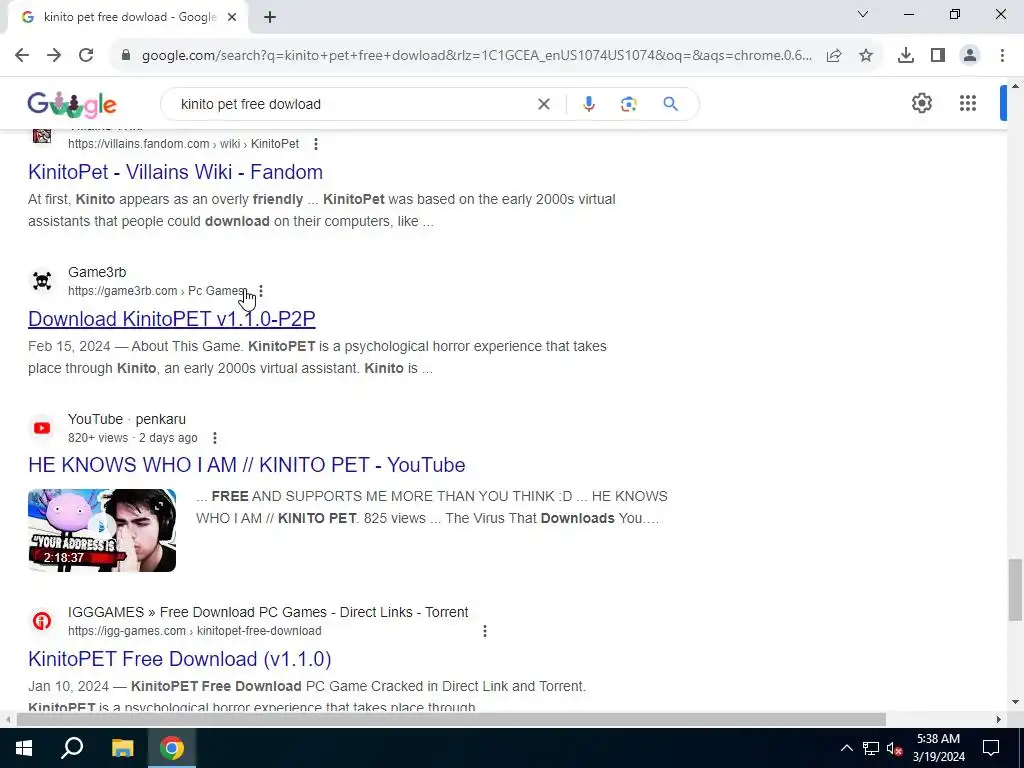The width and height of the screenshot is (1024, 768).
Task: Share this page from the address bar
Action: coord(833,56)
